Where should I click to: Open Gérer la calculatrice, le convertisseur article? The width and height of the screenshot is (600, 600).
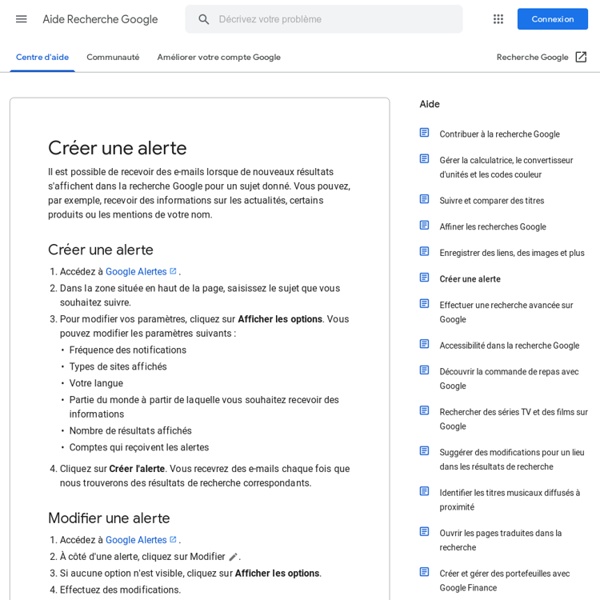click(506, 167)
